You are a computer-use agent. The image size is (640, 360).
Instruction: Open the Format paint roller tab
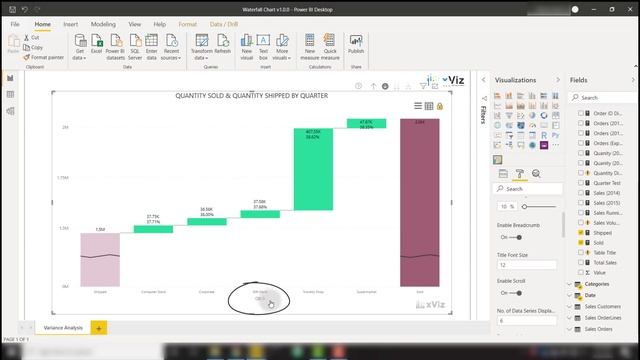point(520,174)
